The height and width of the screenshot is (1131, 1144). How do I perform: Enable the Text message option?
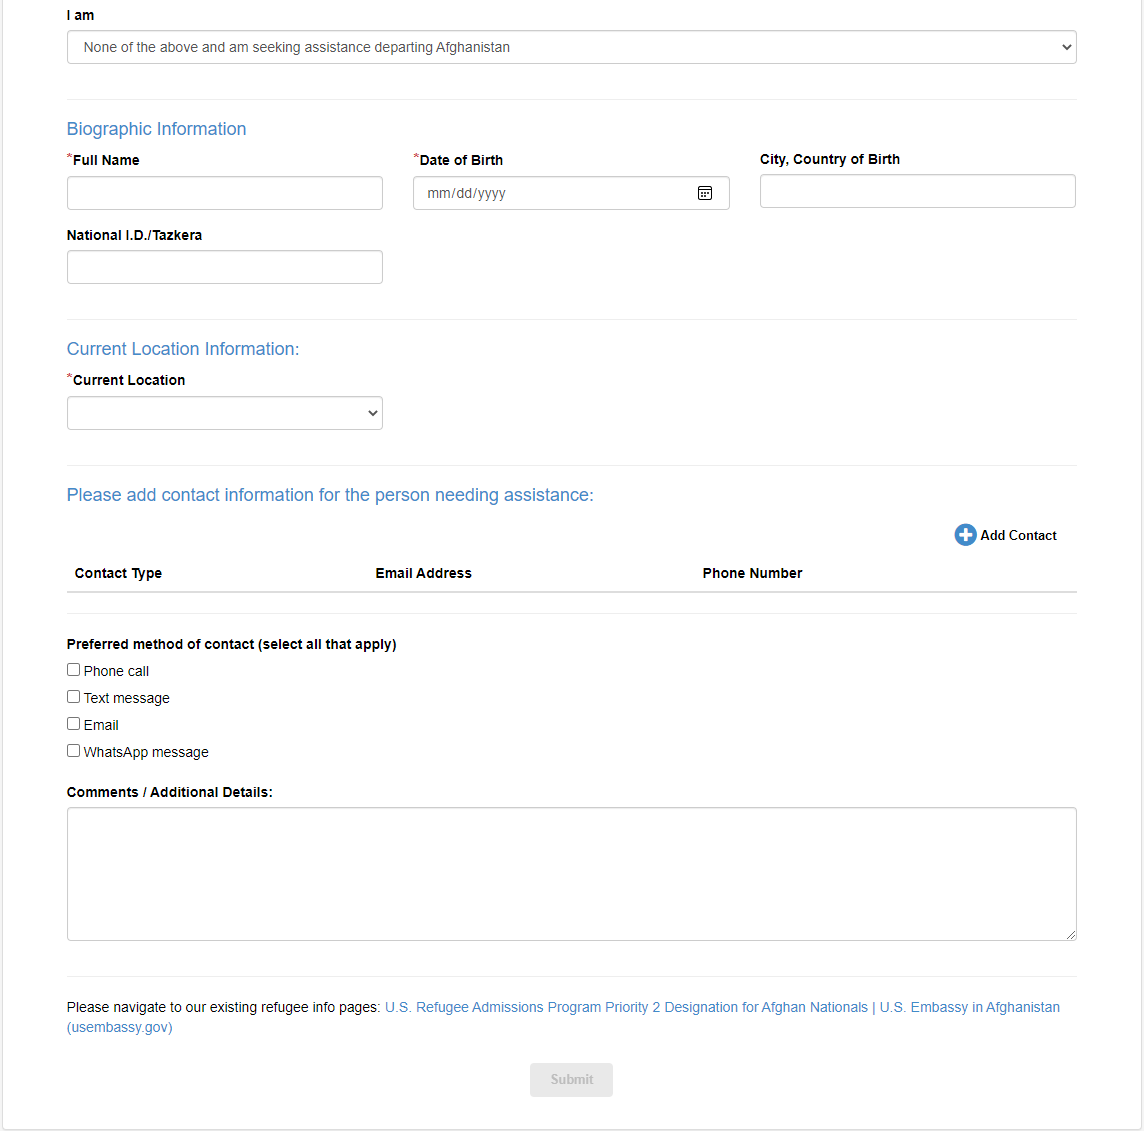pyautogui.click(x=74, y=697)
